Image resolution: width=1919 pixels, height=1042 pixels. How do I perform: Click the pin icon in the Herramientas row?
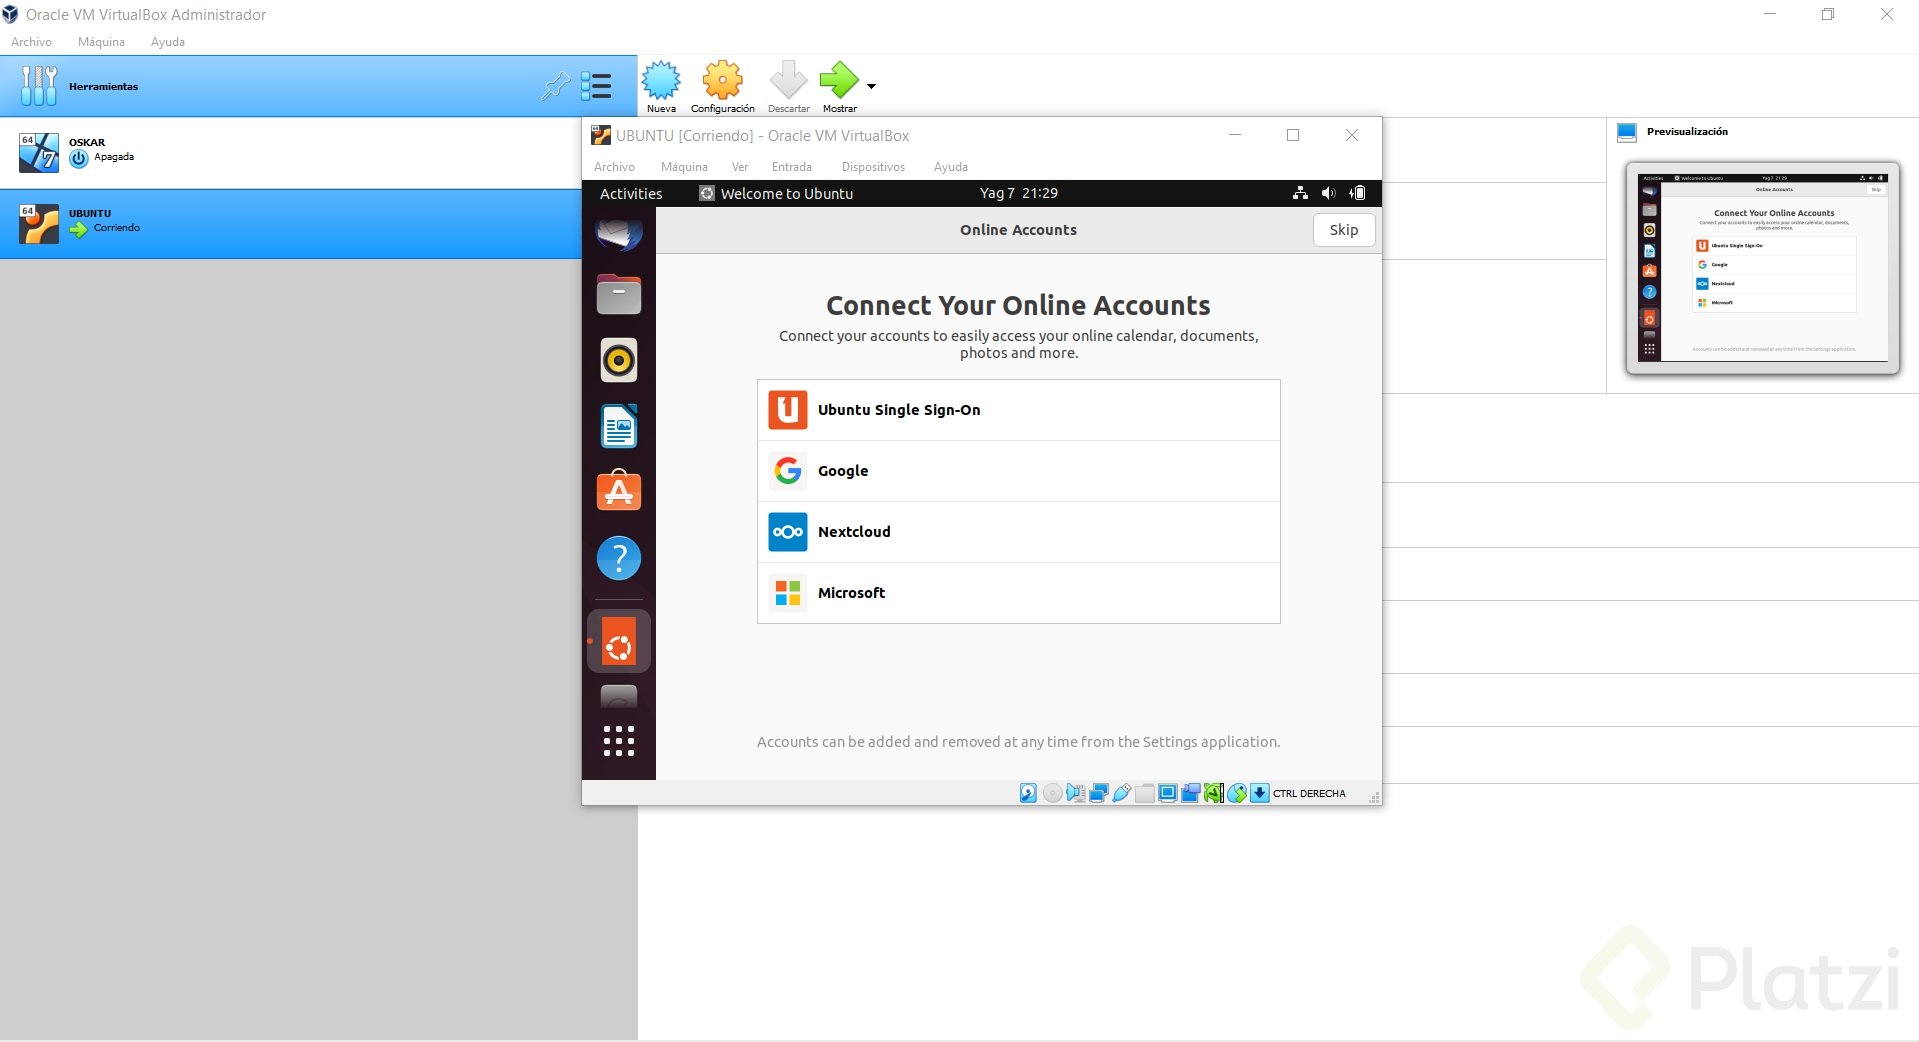click(555, 86)
